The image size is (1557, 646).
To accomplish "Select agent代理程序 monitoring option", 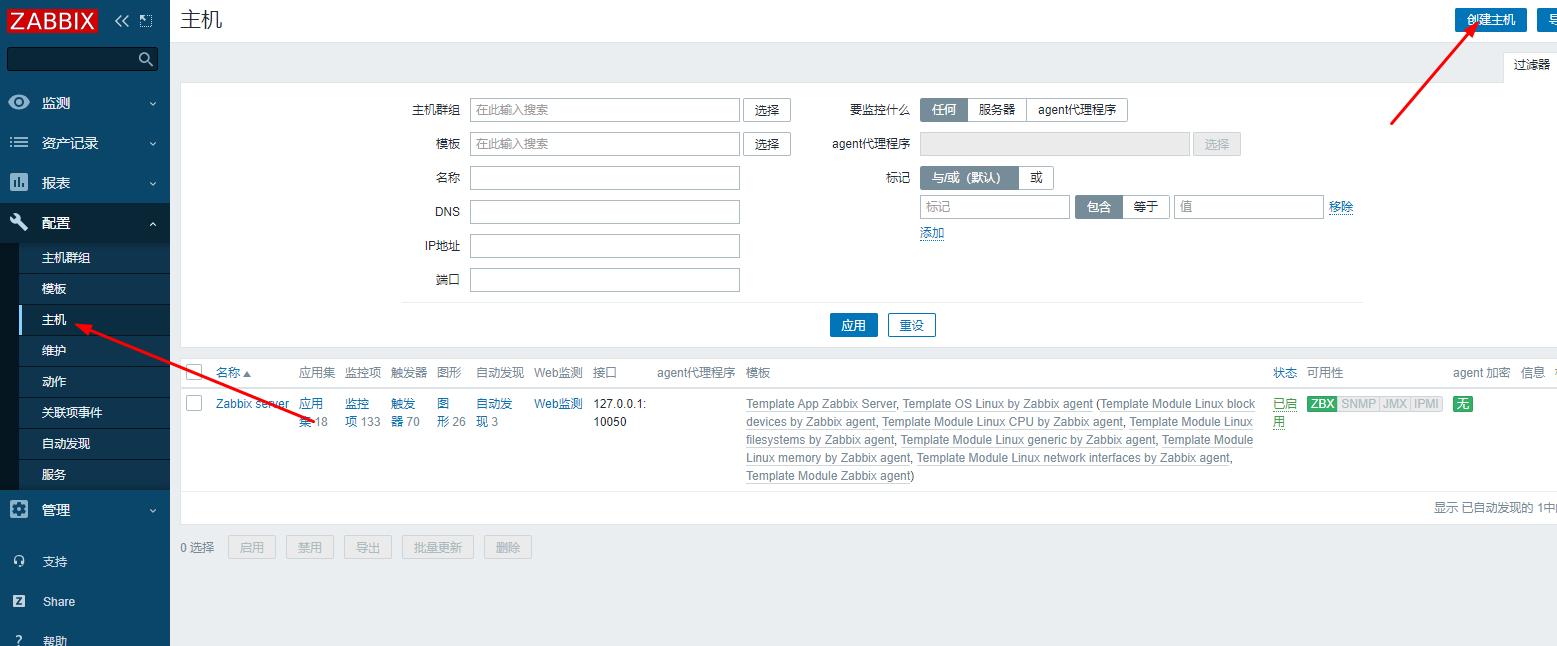I will [x=1077, y=110].
